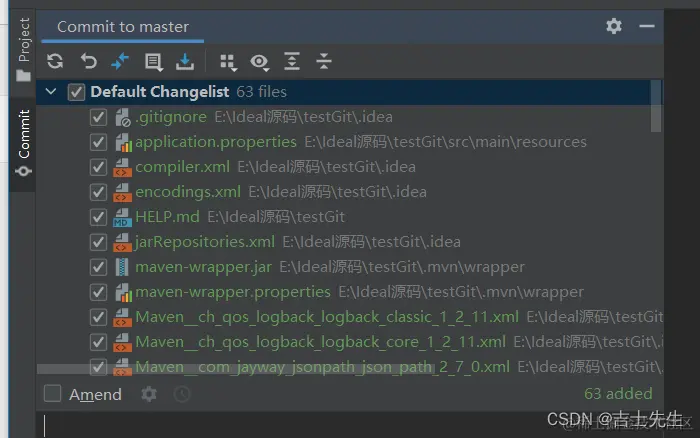Select the encodings.xml file name

click(188, 192)
